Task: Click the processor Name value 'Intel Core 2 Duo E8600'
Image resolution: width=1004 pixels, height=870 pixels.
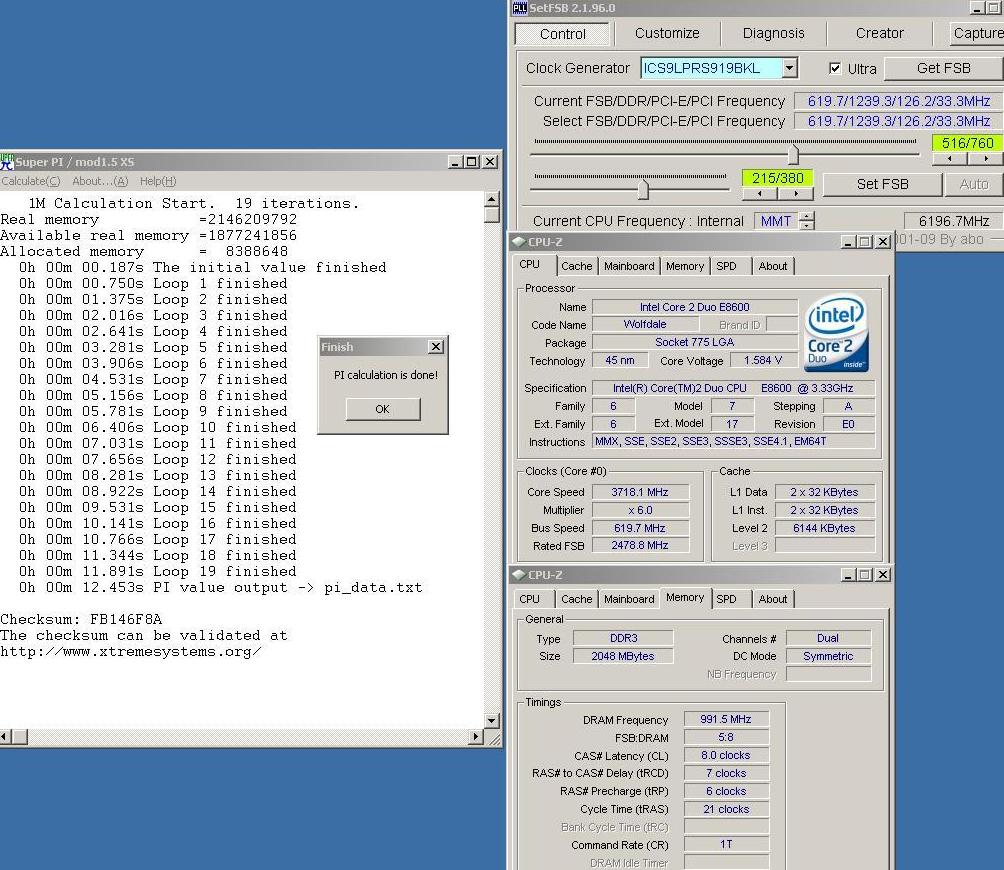Action: 695,307
